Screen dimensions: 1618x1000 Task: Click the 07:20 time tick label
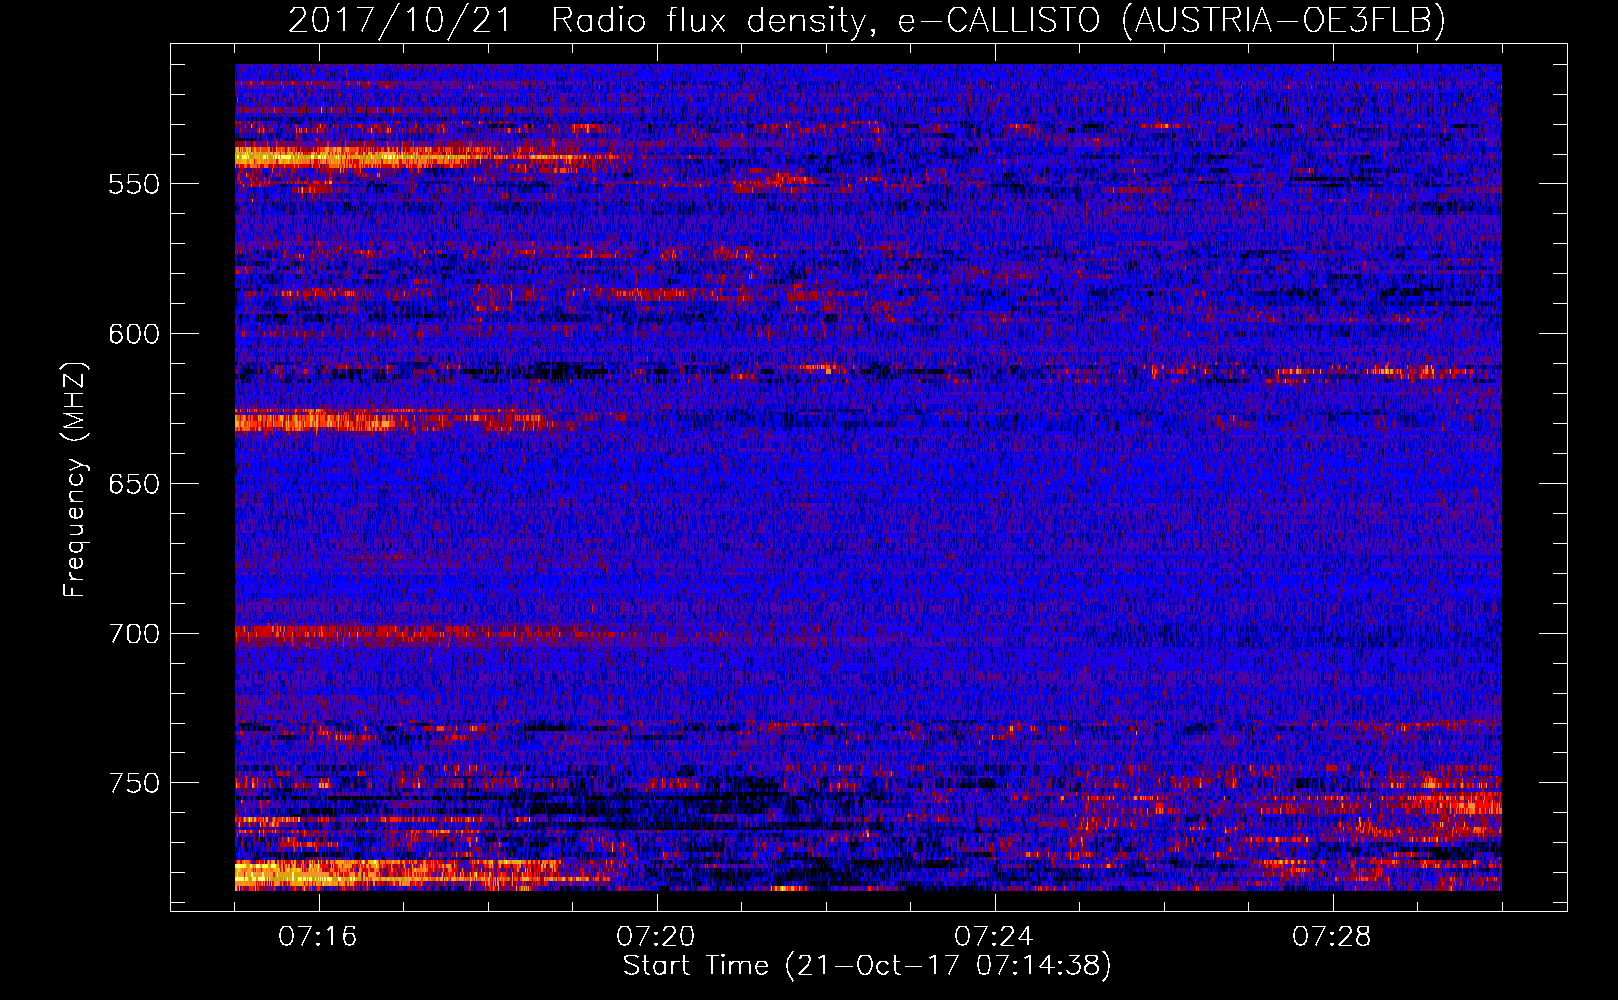[x=656, y=937]
